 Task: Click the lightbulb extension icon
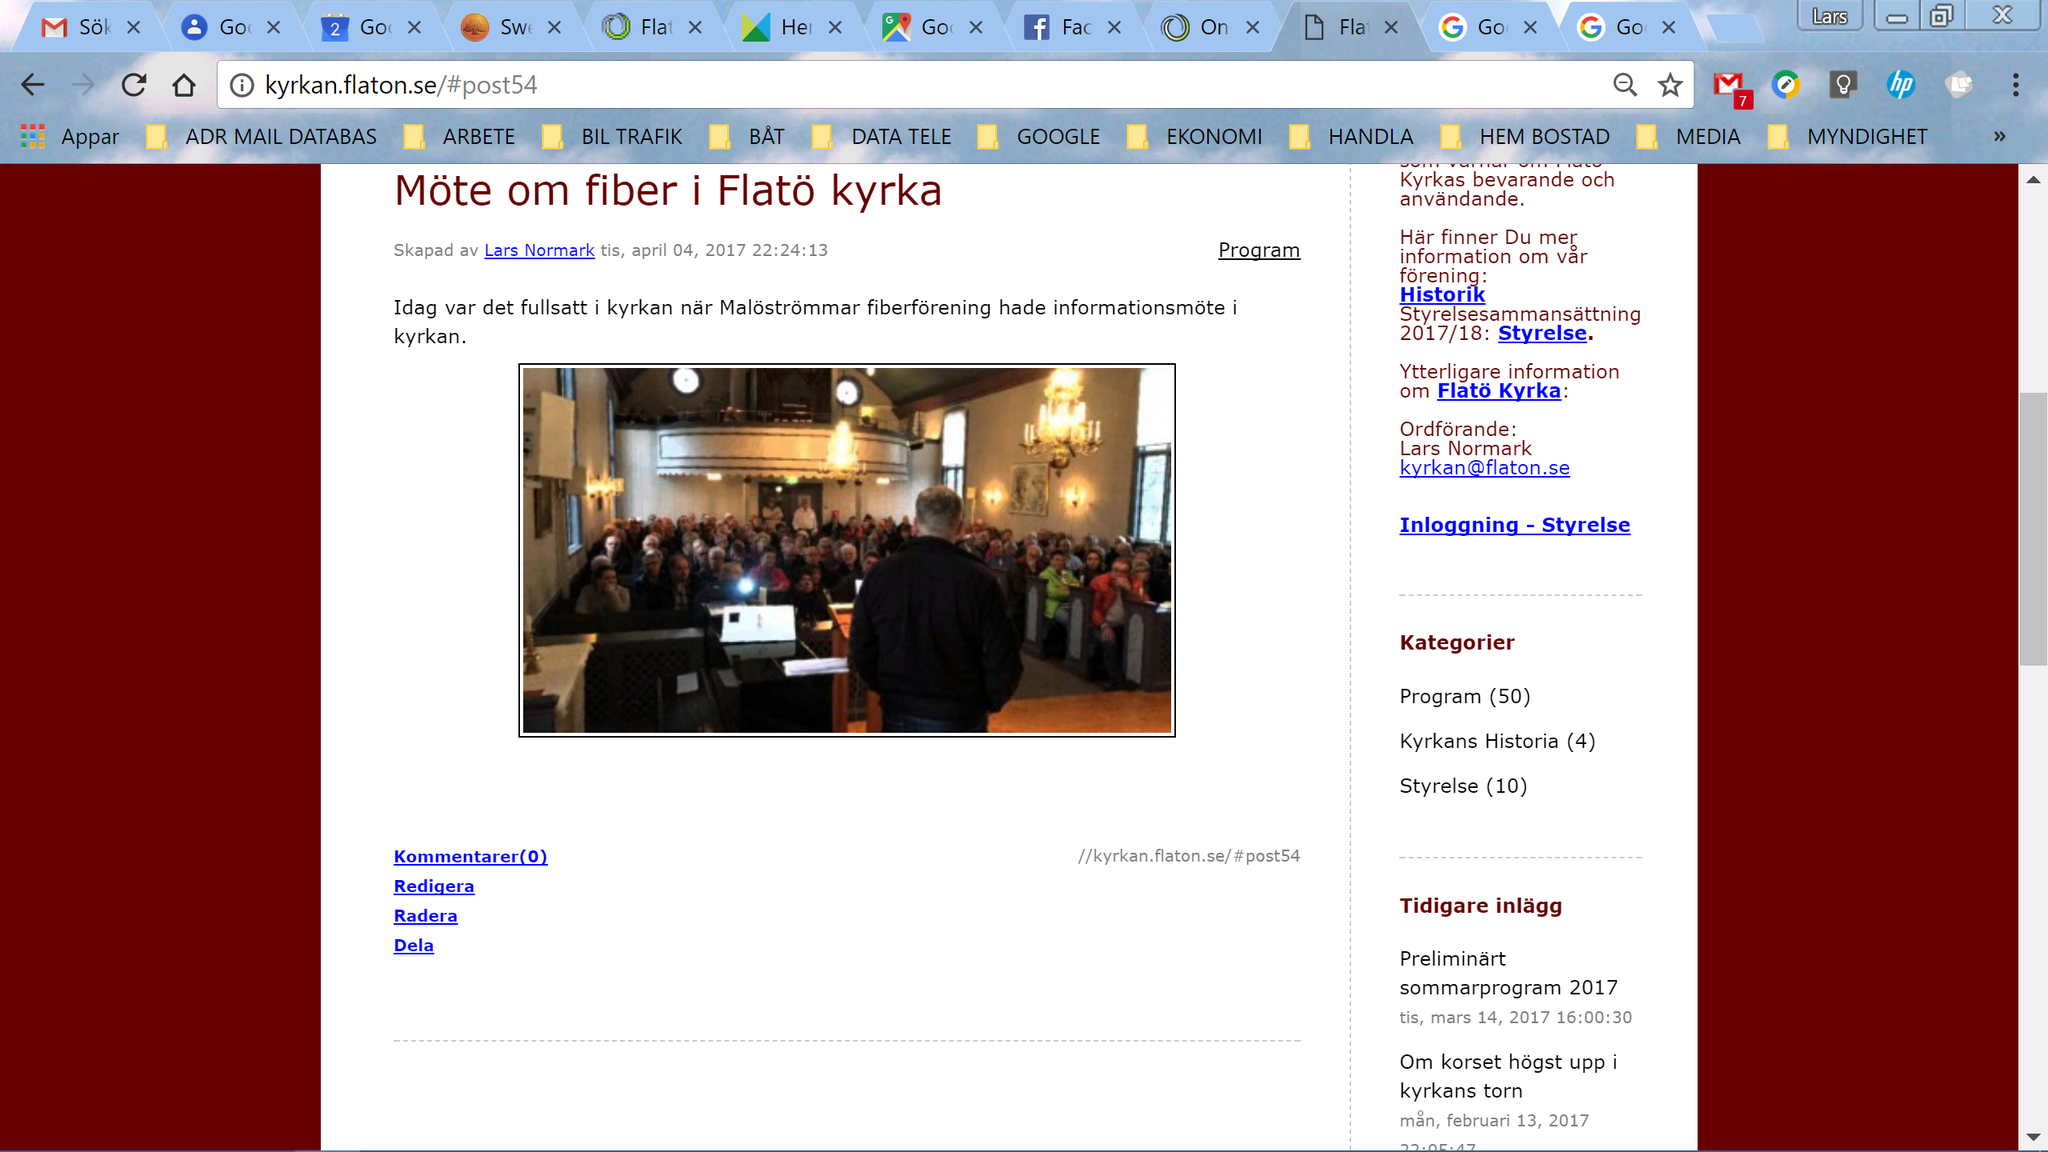1843,85
